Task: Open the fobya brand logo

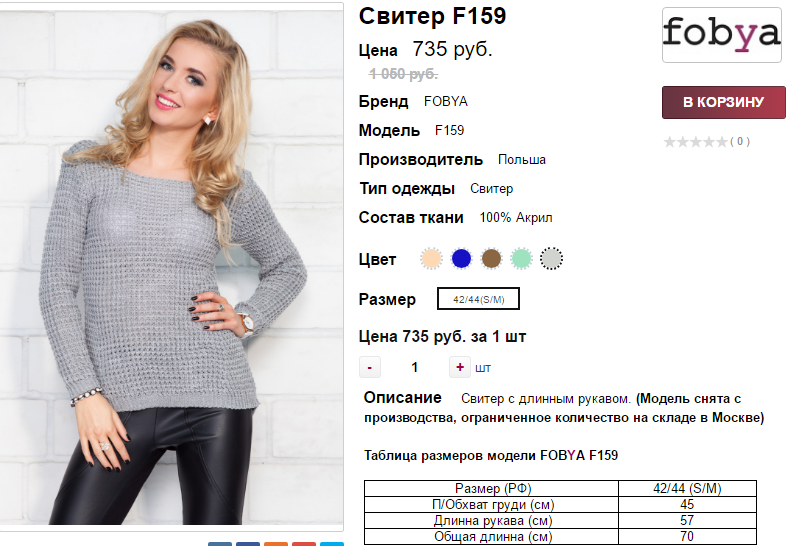Action: pyautogui.click(x=721, y=35)
